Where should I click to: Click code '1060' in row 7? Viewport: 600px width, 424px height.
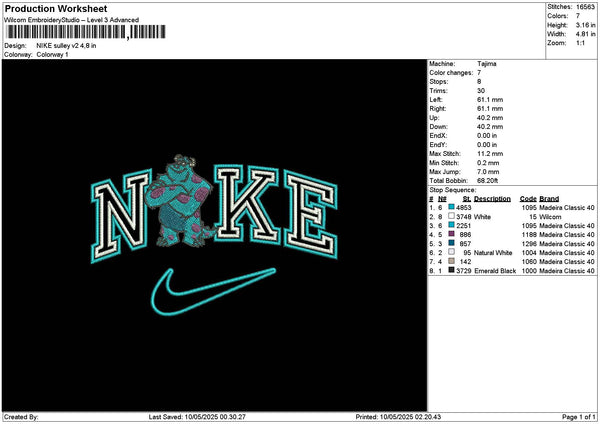click(x=529, y=262)
